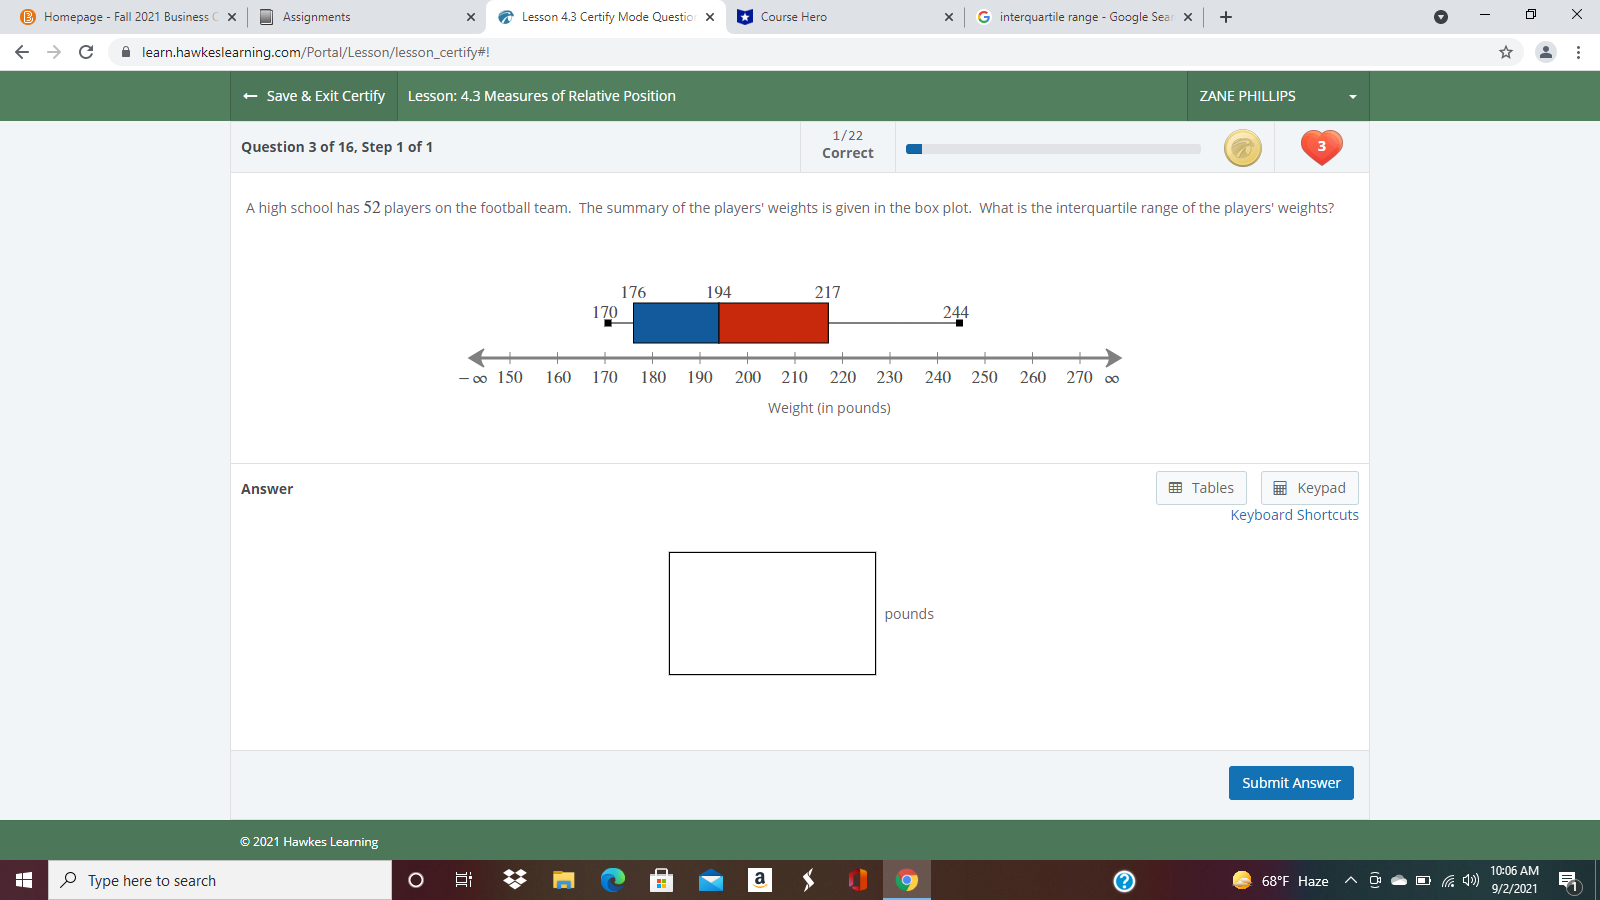Open Cortana from the taskbar circle

click(x=416, y=880)
